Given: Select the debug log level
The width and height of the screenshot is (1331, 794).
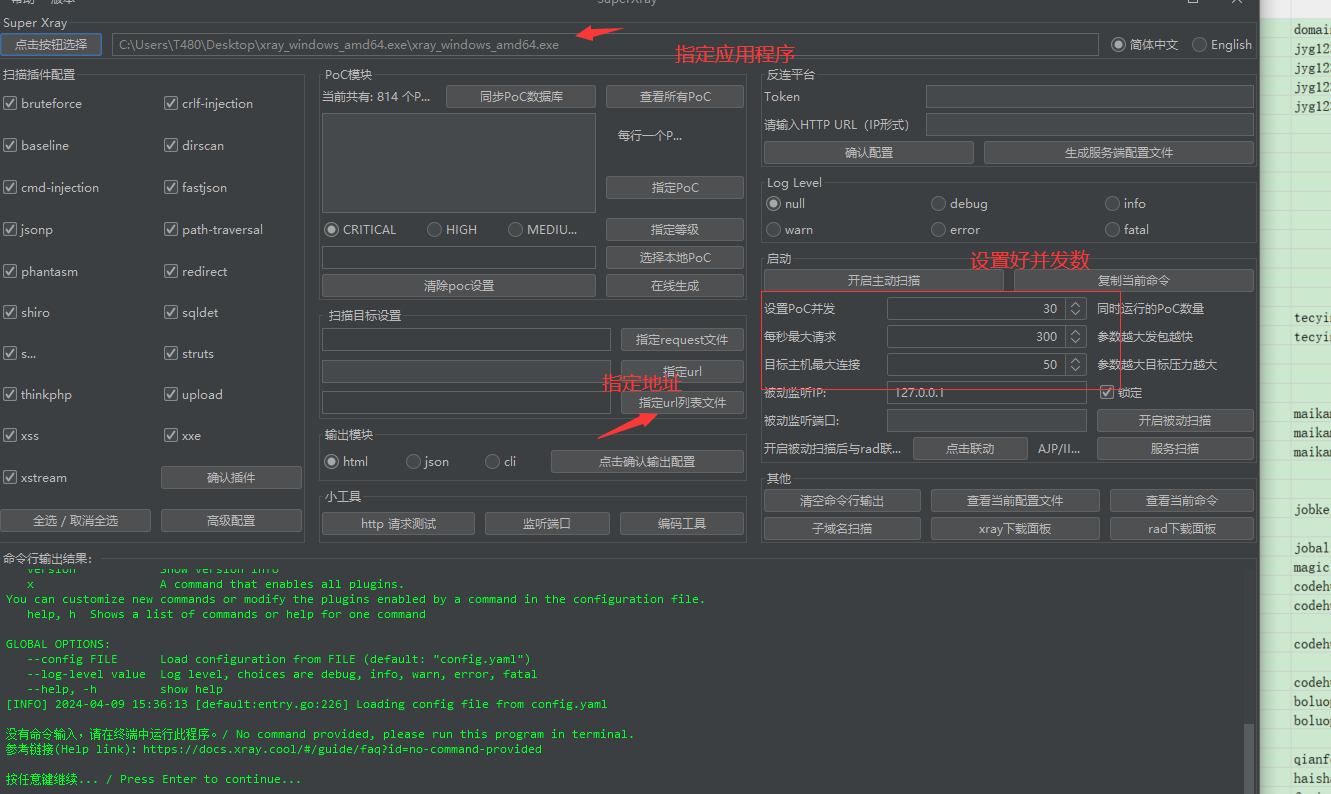Looking at the screenshot, I should [x=938, y=203].
